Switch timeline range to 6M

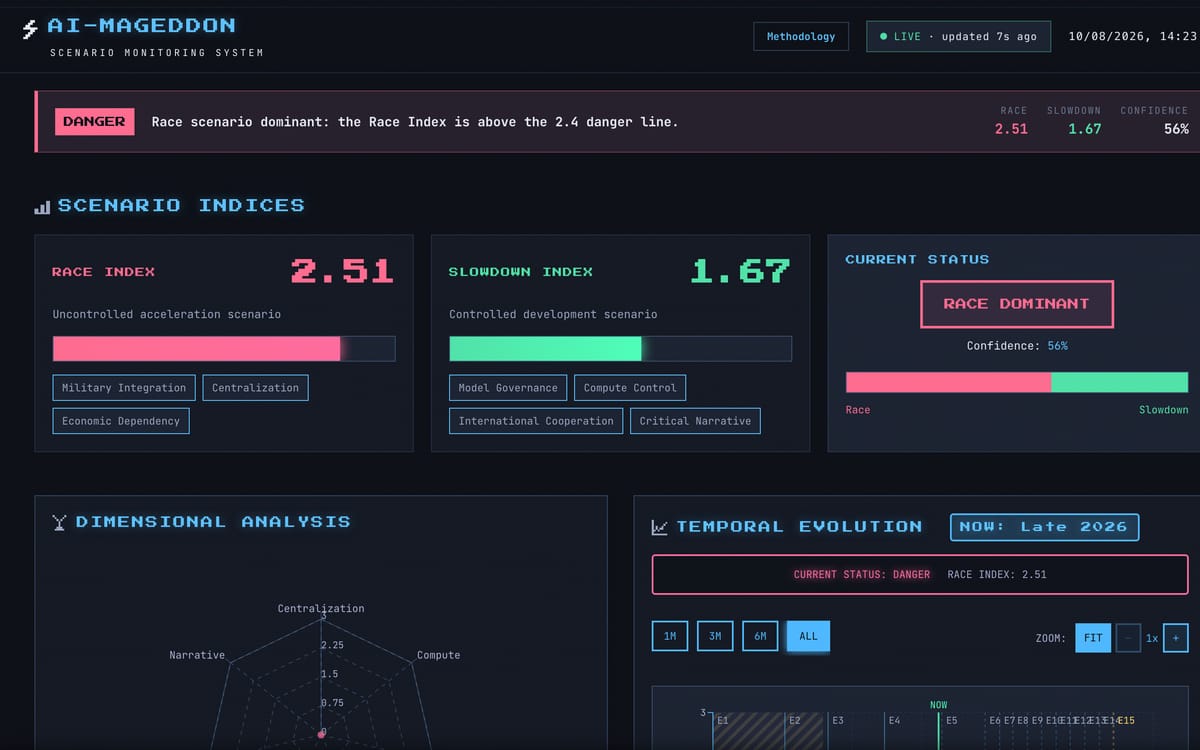760,636
